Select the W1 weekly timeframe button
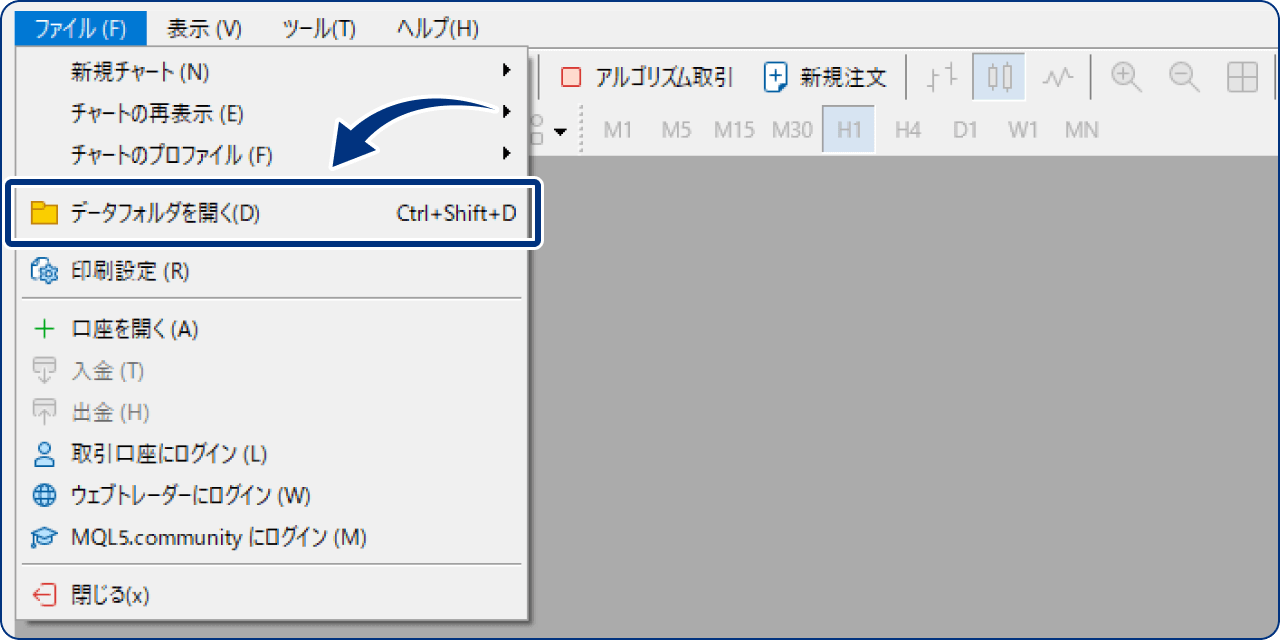Image resolution: width=1280 pixels, height=640 pixels. pyautogui.click(x=1022, y=129)
